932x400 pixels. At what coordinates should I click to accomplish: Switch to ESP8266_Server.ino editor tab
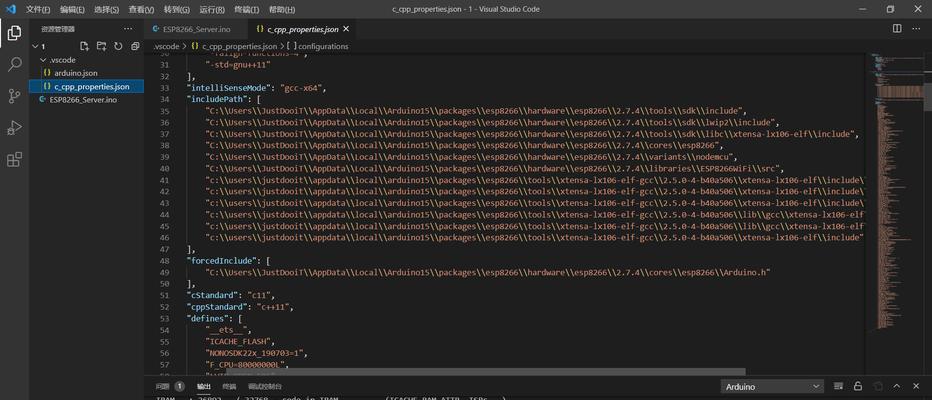pyautogui.click(x=196, y=29)
